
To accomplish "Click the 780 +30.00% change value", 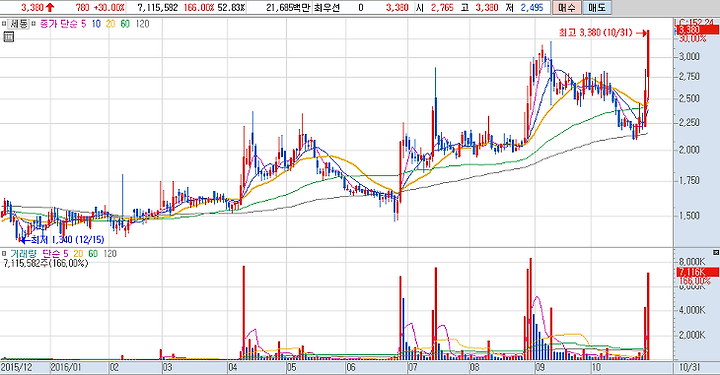I will coord(100,7).
